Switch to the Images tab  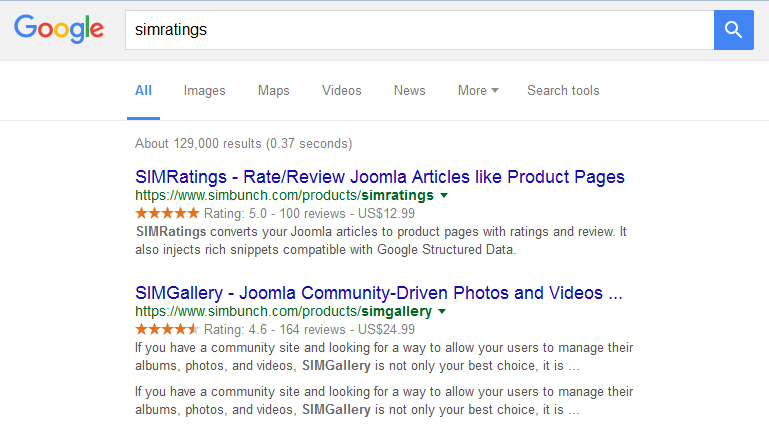tap(205, 91)
